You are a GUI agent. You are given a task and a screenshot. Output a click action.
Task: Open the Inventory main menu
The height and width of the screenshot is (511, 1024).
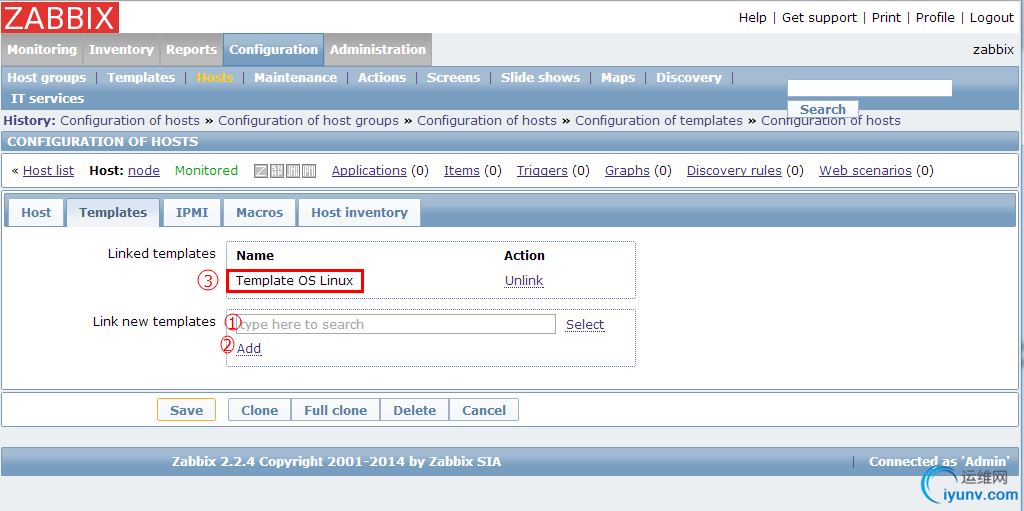pyautogui.click(x=121, y=50)
